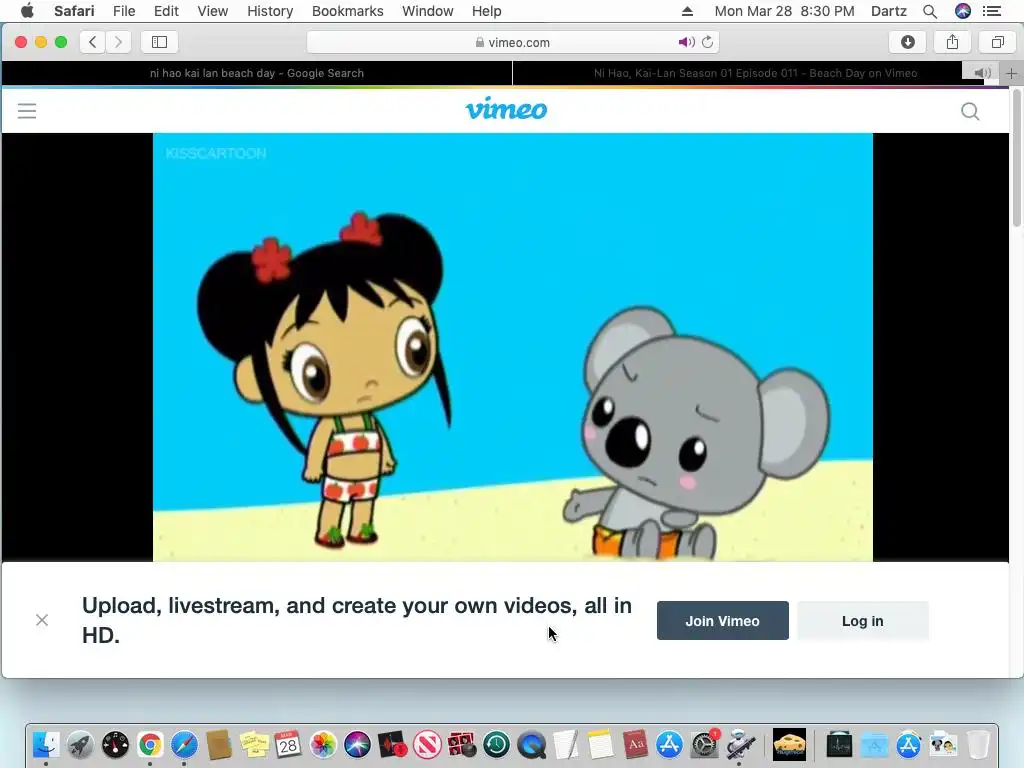Go forward with Safari's forward arrow
This screenshot has height=768, width=1024.
pos(118,42)
